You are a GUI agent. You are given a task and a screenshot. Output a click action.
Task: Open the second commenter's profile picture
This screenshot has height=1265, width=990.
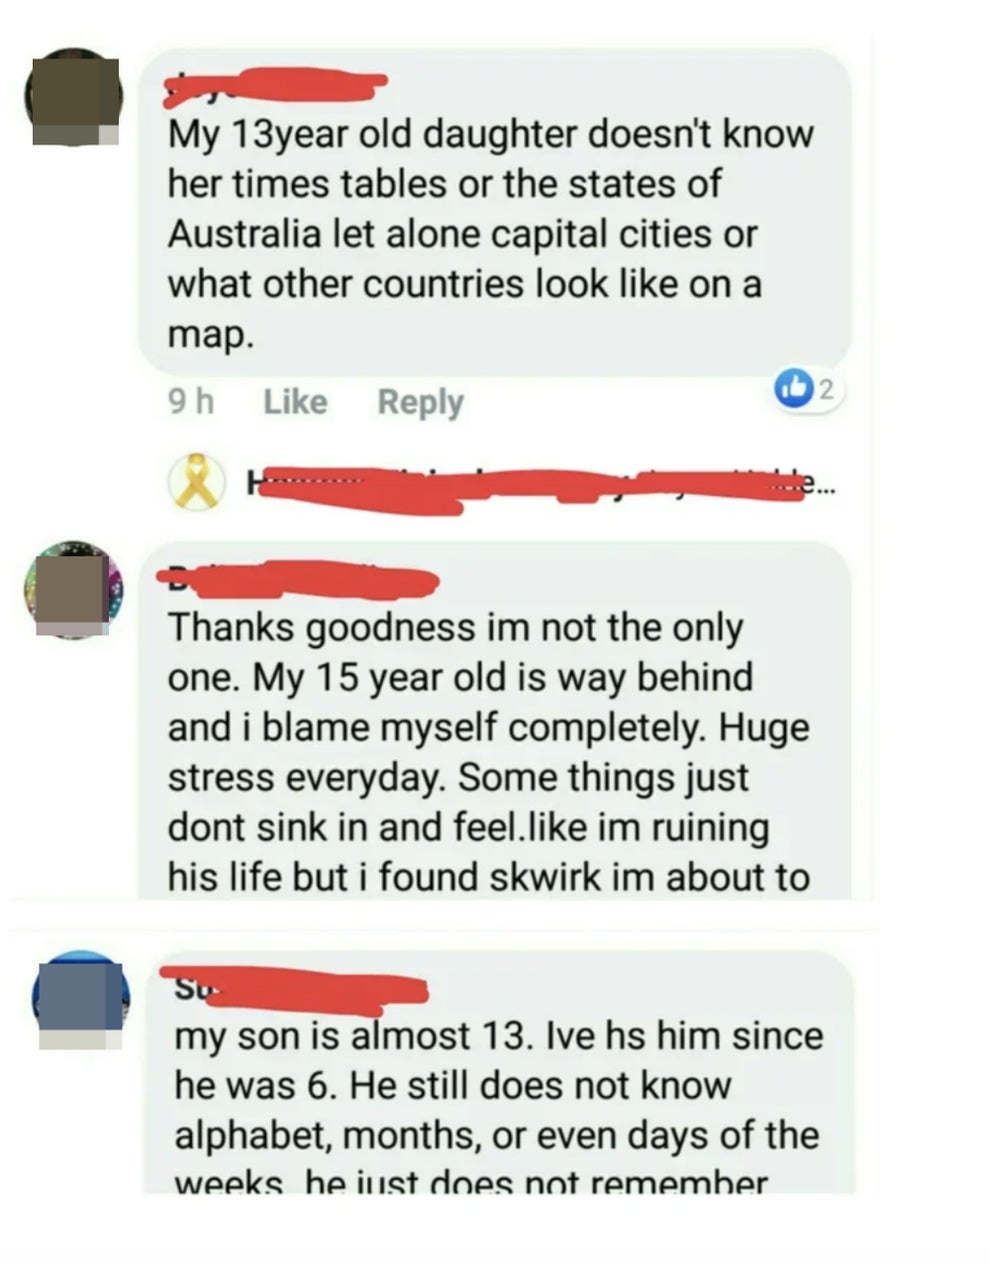[x=74, y=589]
